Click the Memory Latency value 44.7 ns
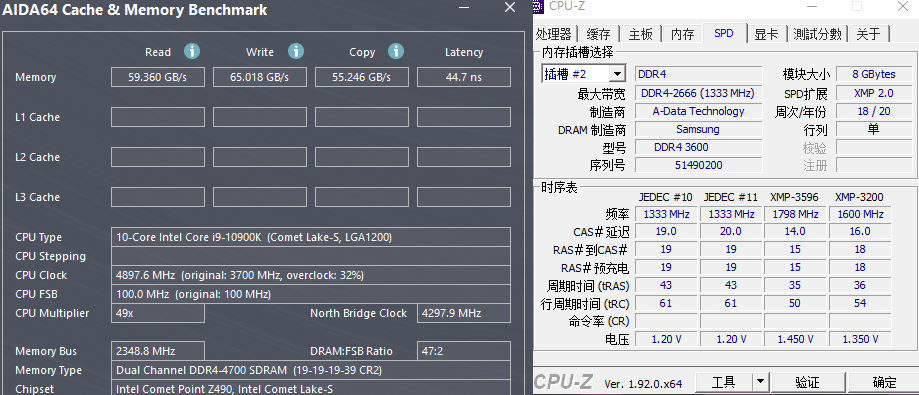Image resolution: width=919 pixels, height=395 pixels. [464, 77]
